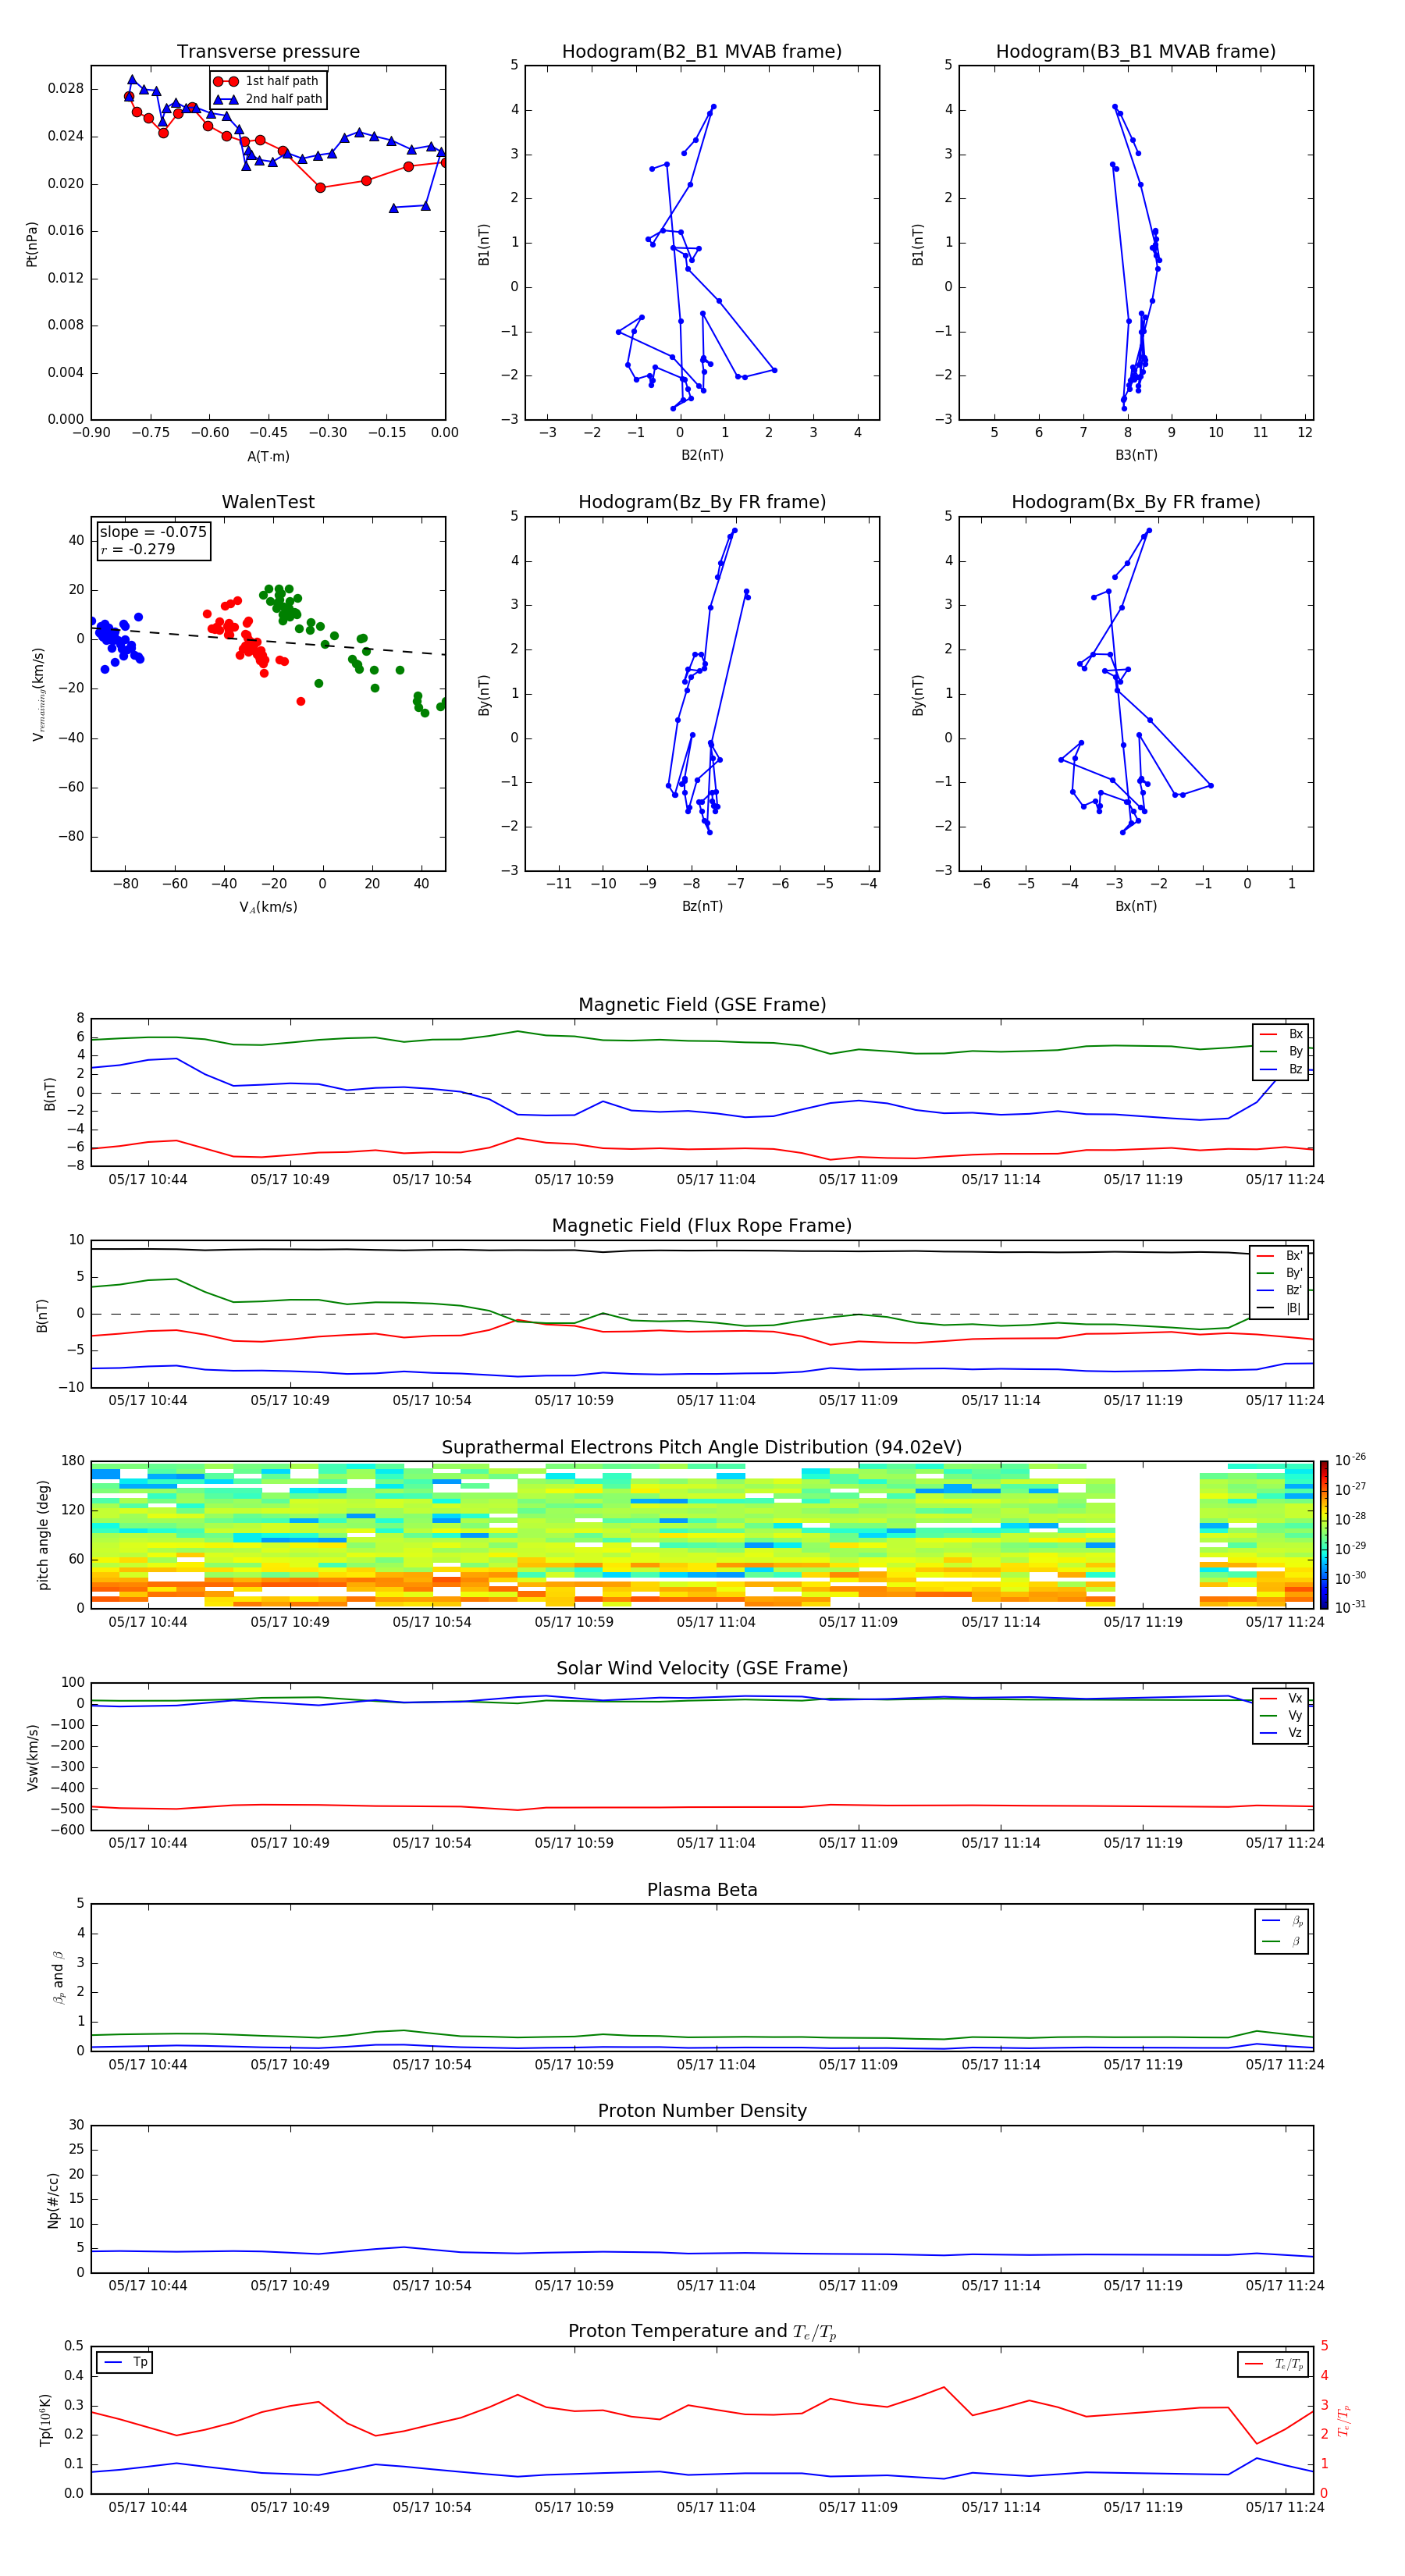1405x2576 pixels.
Task: Click the pitch angle colorbar
Action: click(1324, 1535)
